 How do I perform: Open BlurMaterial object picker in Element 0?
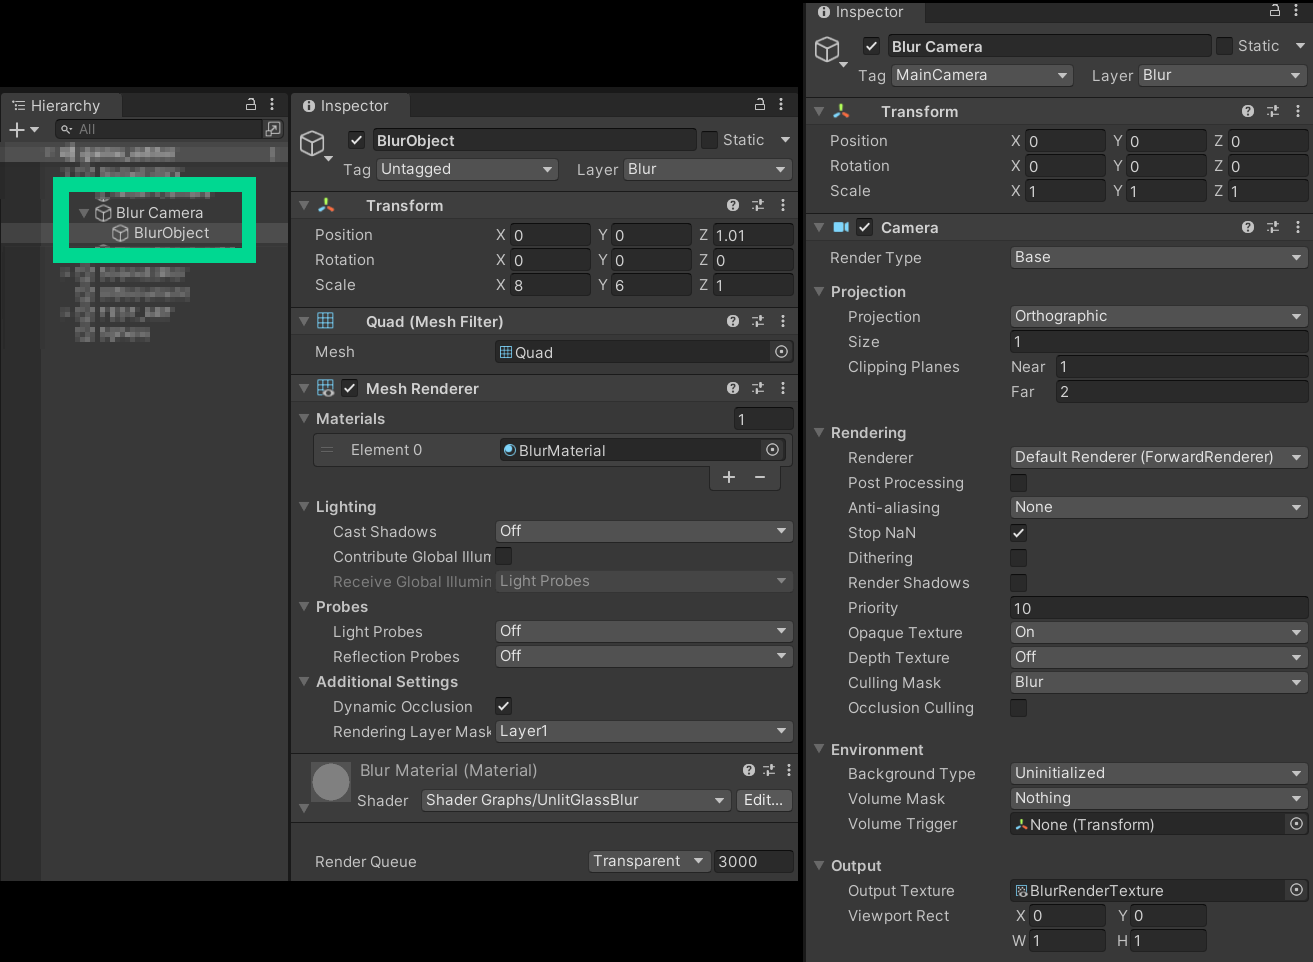coord(772,450)
